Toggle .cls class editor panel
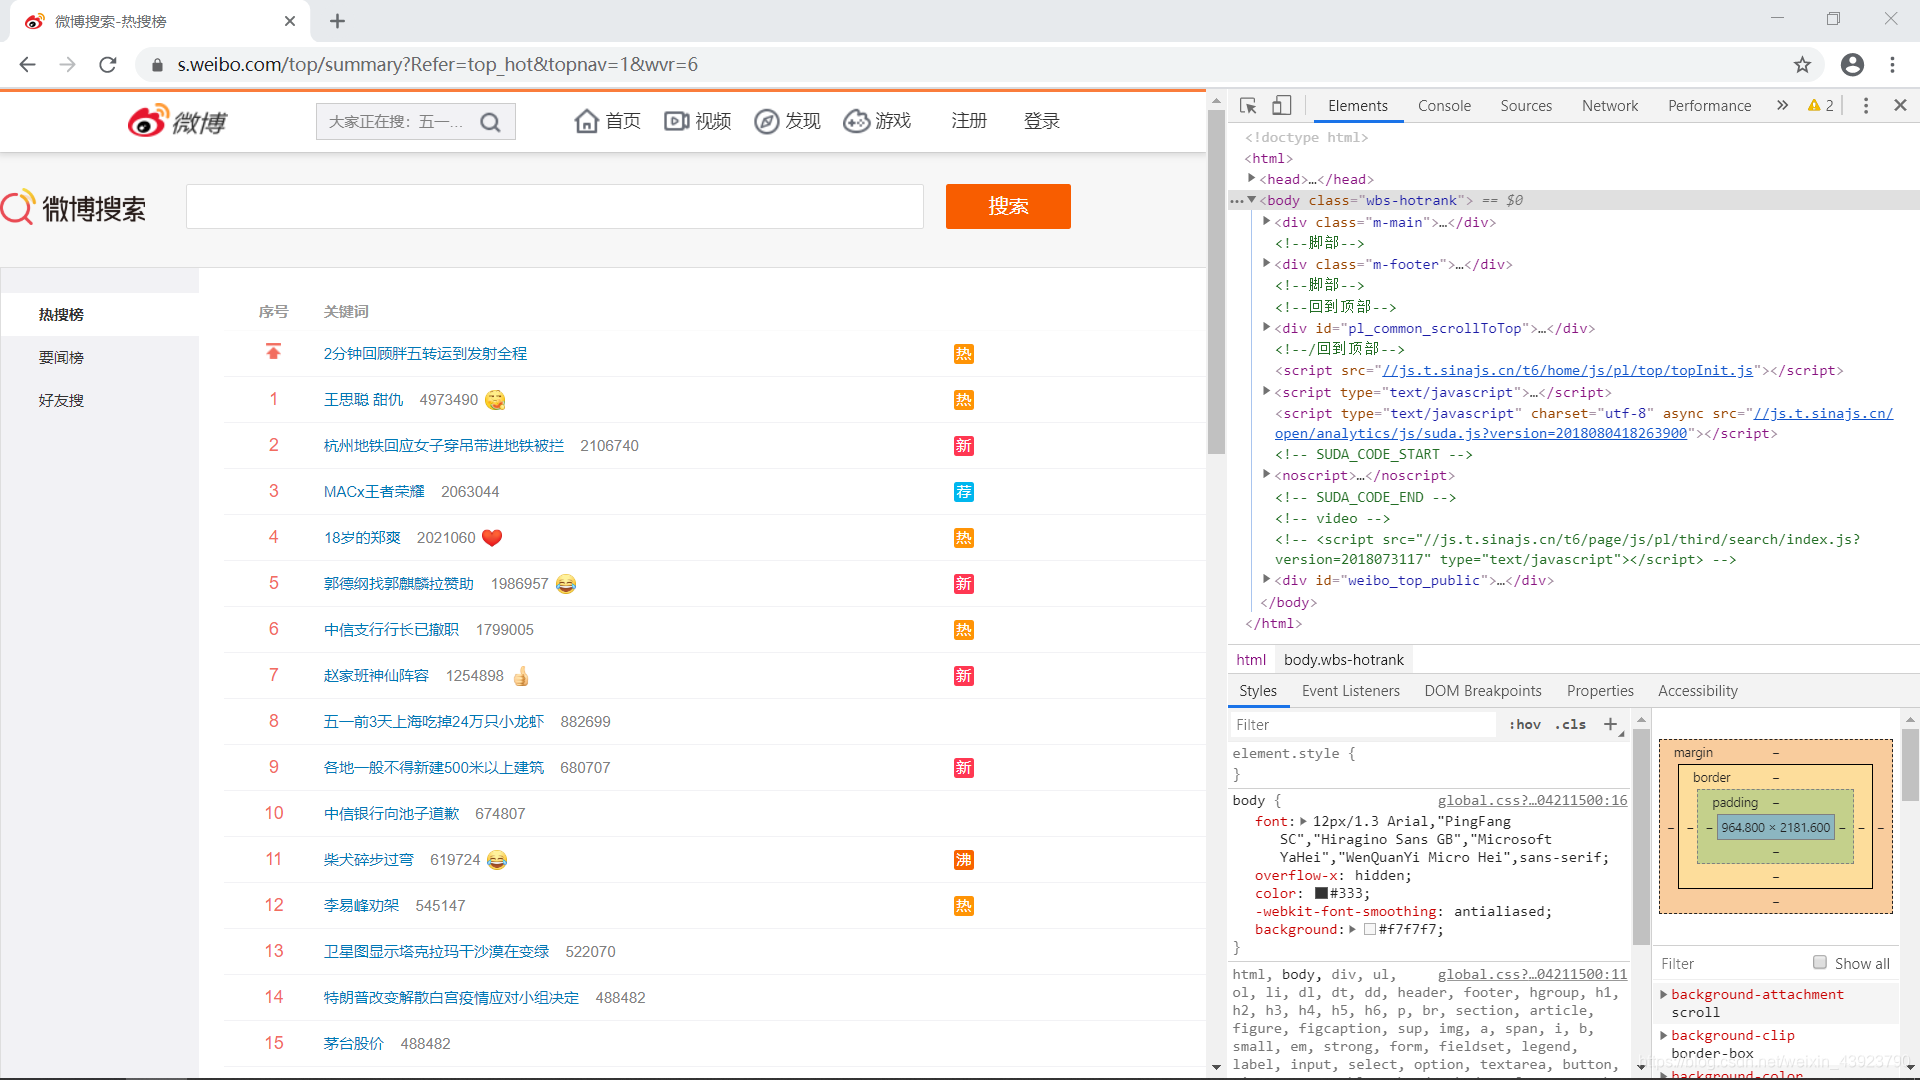This screenshot has height=1080, width=1920. 1570,724
